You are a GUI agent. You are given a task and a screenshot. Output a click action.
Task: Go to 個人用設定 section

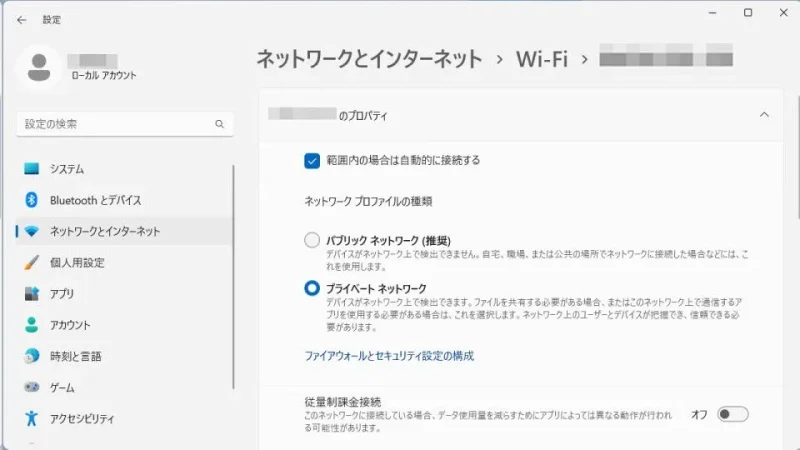click(124, 263)
